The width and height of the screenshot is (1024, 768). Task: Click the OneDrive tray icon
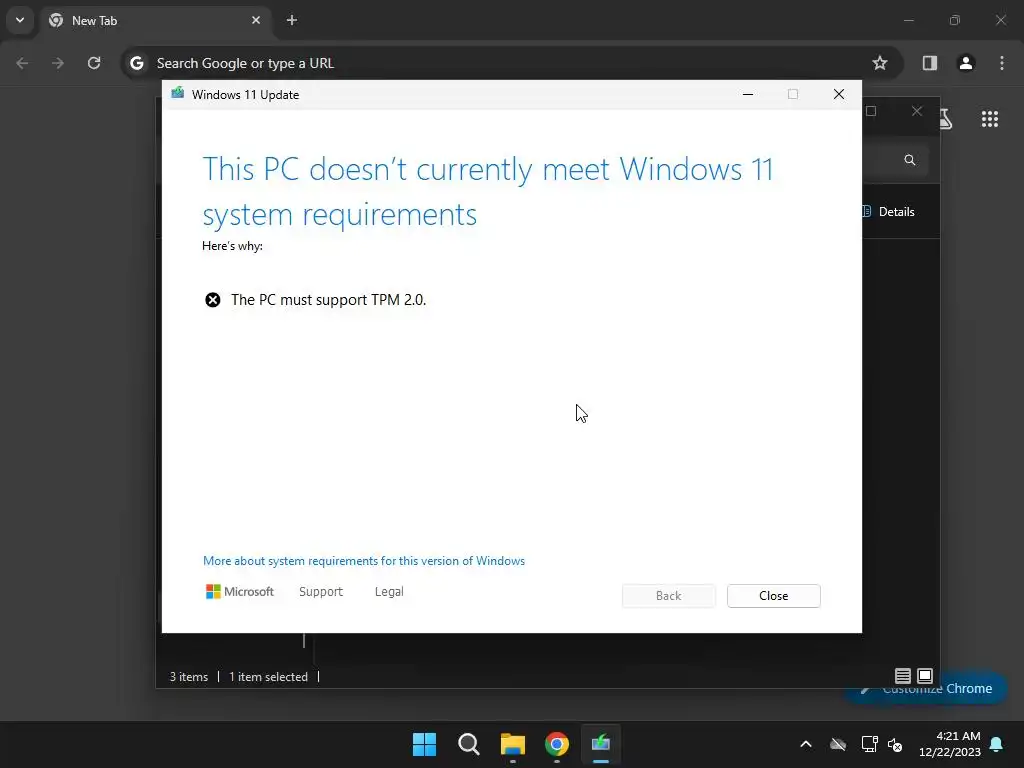(x=838, y=744)
